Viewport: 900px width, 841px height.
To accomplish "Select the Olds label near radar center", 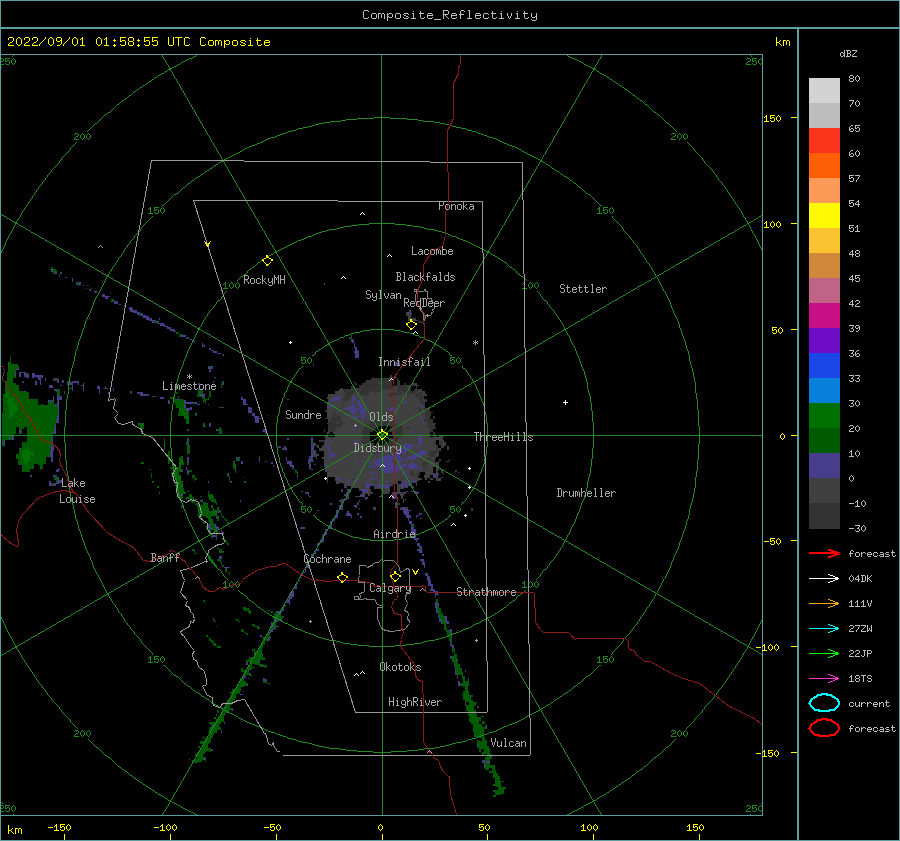I will pos(381,417).
